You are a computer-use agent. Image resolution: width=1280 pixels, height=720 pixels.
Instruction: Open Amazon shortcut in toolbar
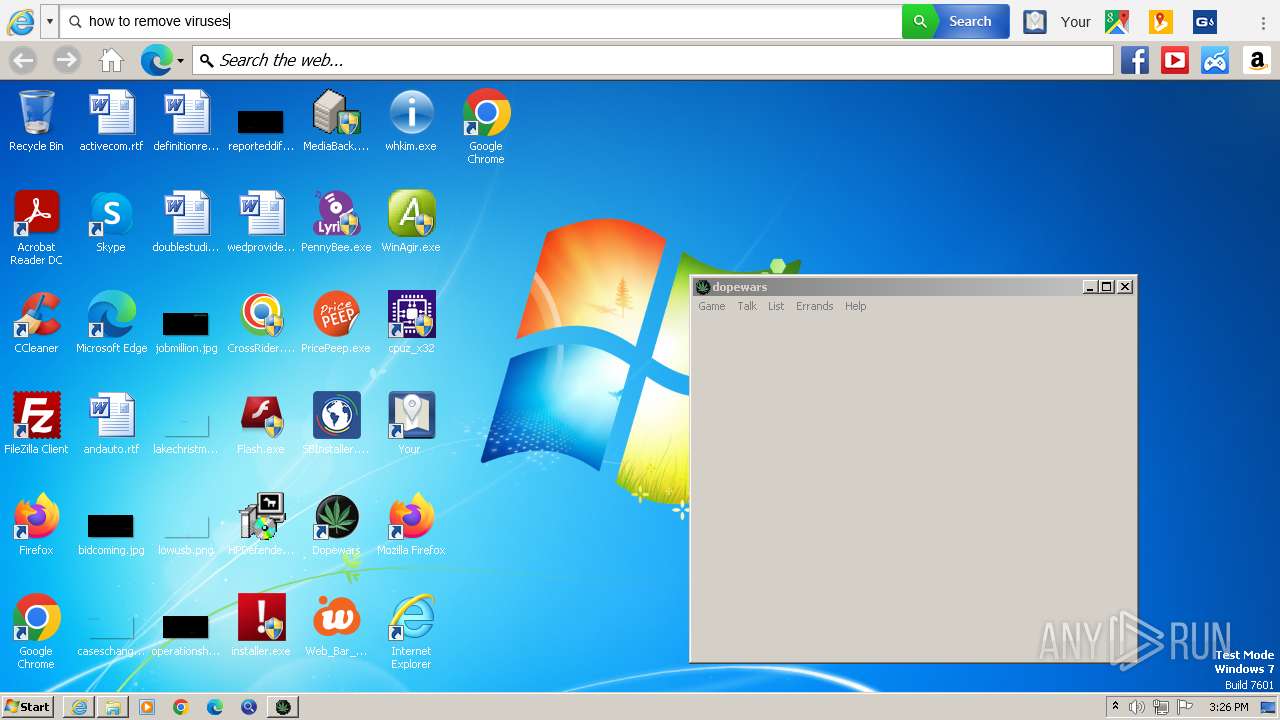1257,60
